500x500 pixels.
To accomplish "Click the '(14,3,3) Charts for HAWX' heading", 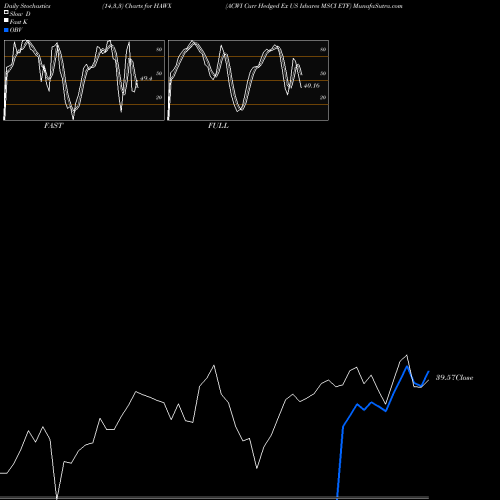I will click(137, 6).
